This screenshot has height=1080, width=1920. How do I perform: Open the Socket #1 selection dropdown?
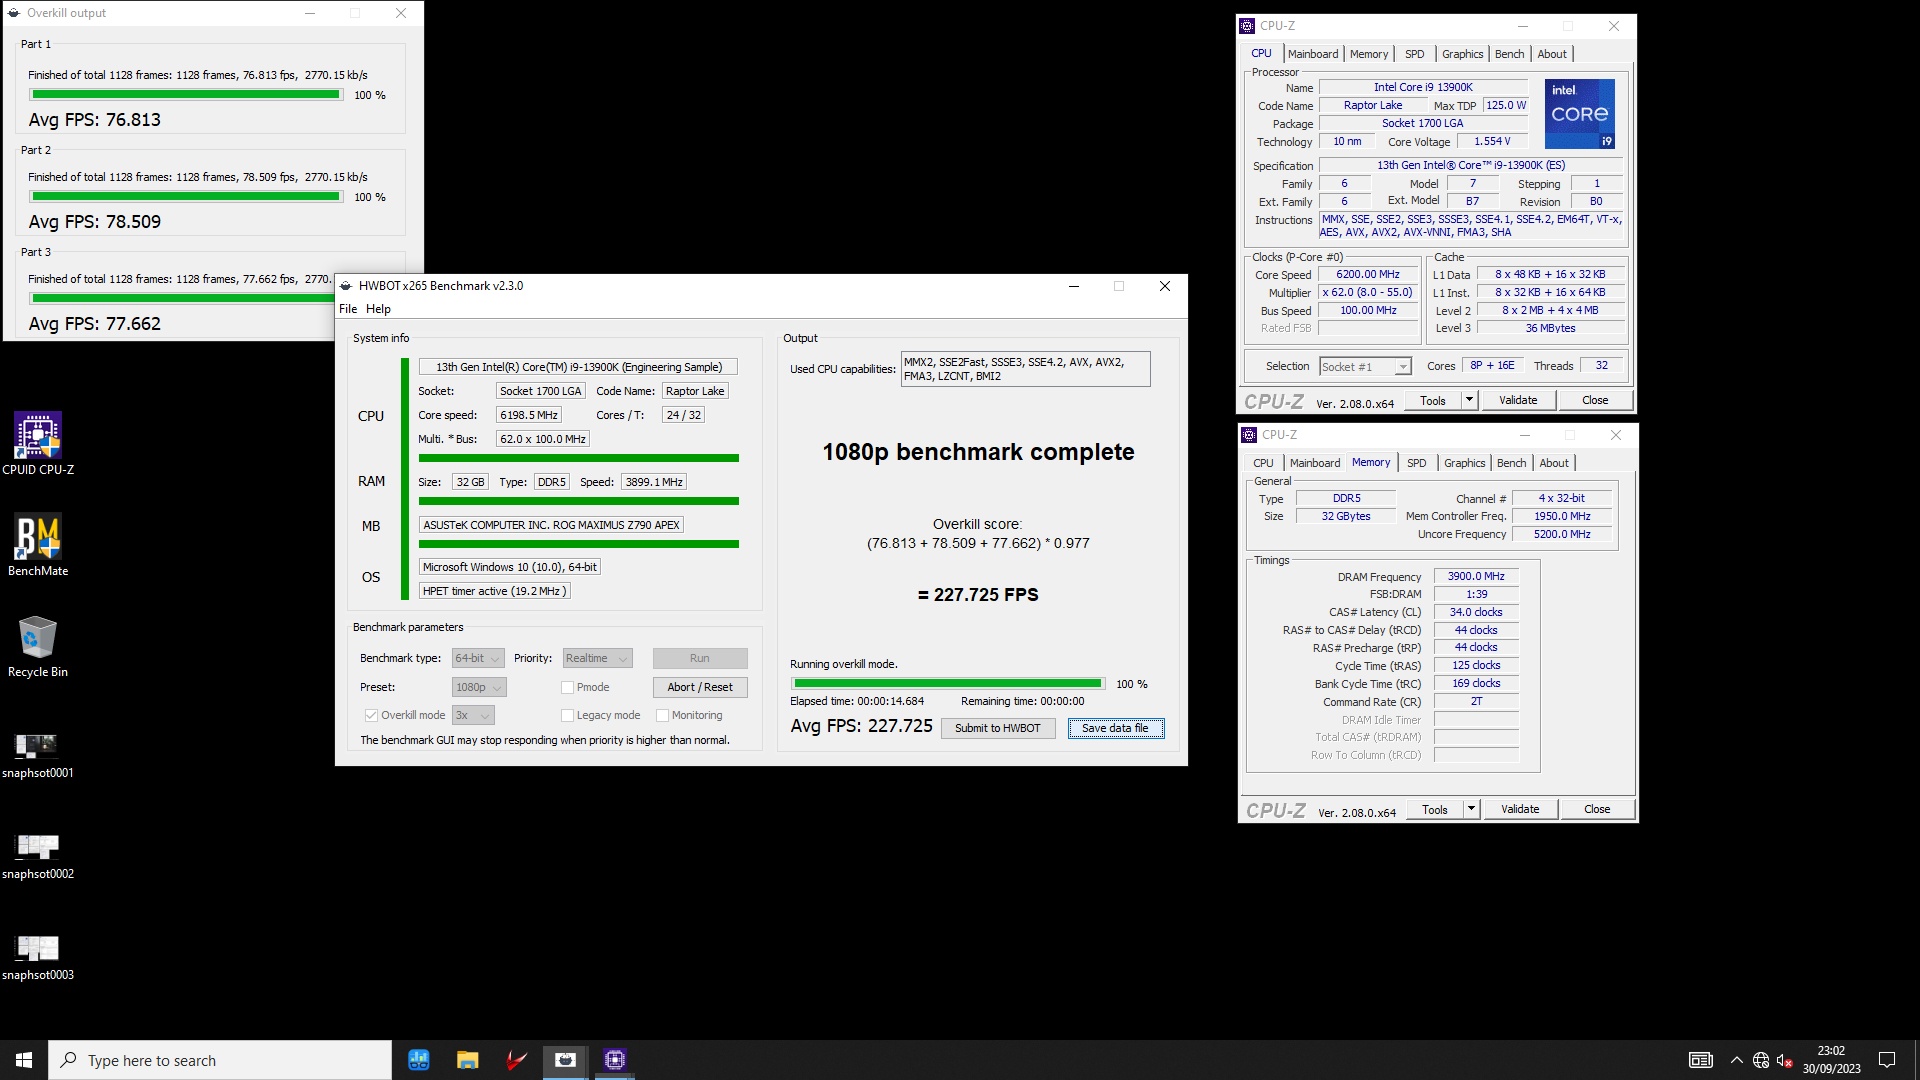point(1365,367)
